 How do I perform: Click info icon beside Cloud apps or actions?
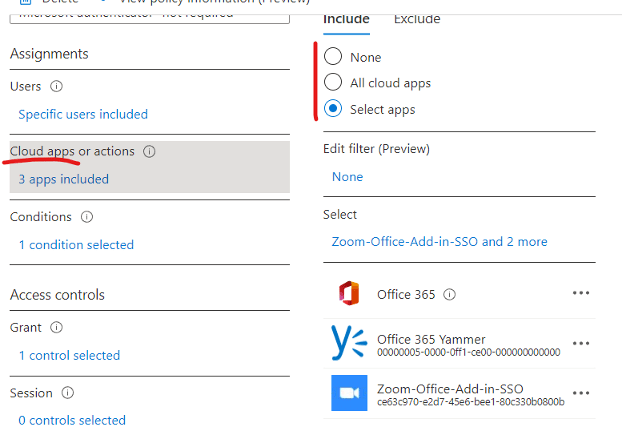point(149,152)
